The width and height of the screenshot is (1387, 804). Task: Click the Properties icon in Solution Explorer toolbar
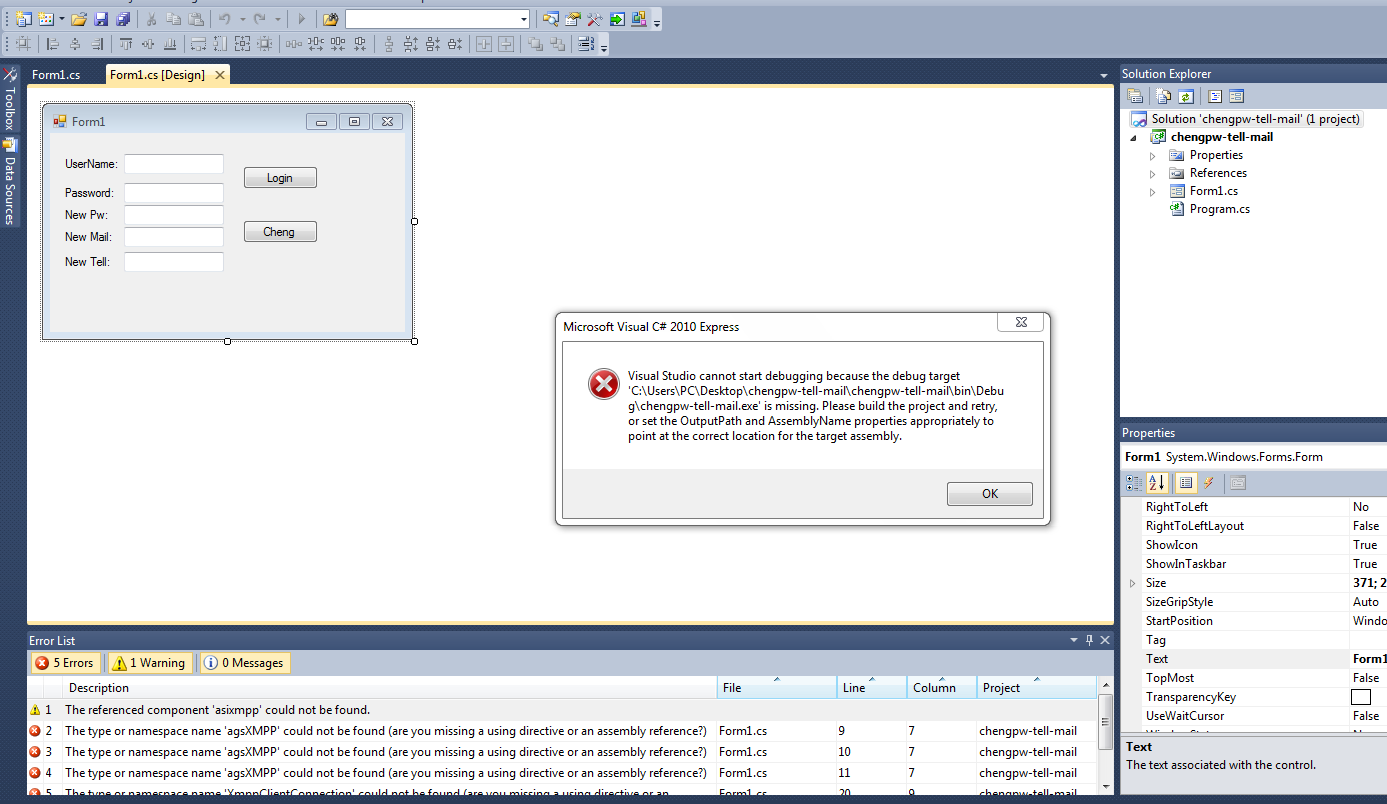point(1135,97)
